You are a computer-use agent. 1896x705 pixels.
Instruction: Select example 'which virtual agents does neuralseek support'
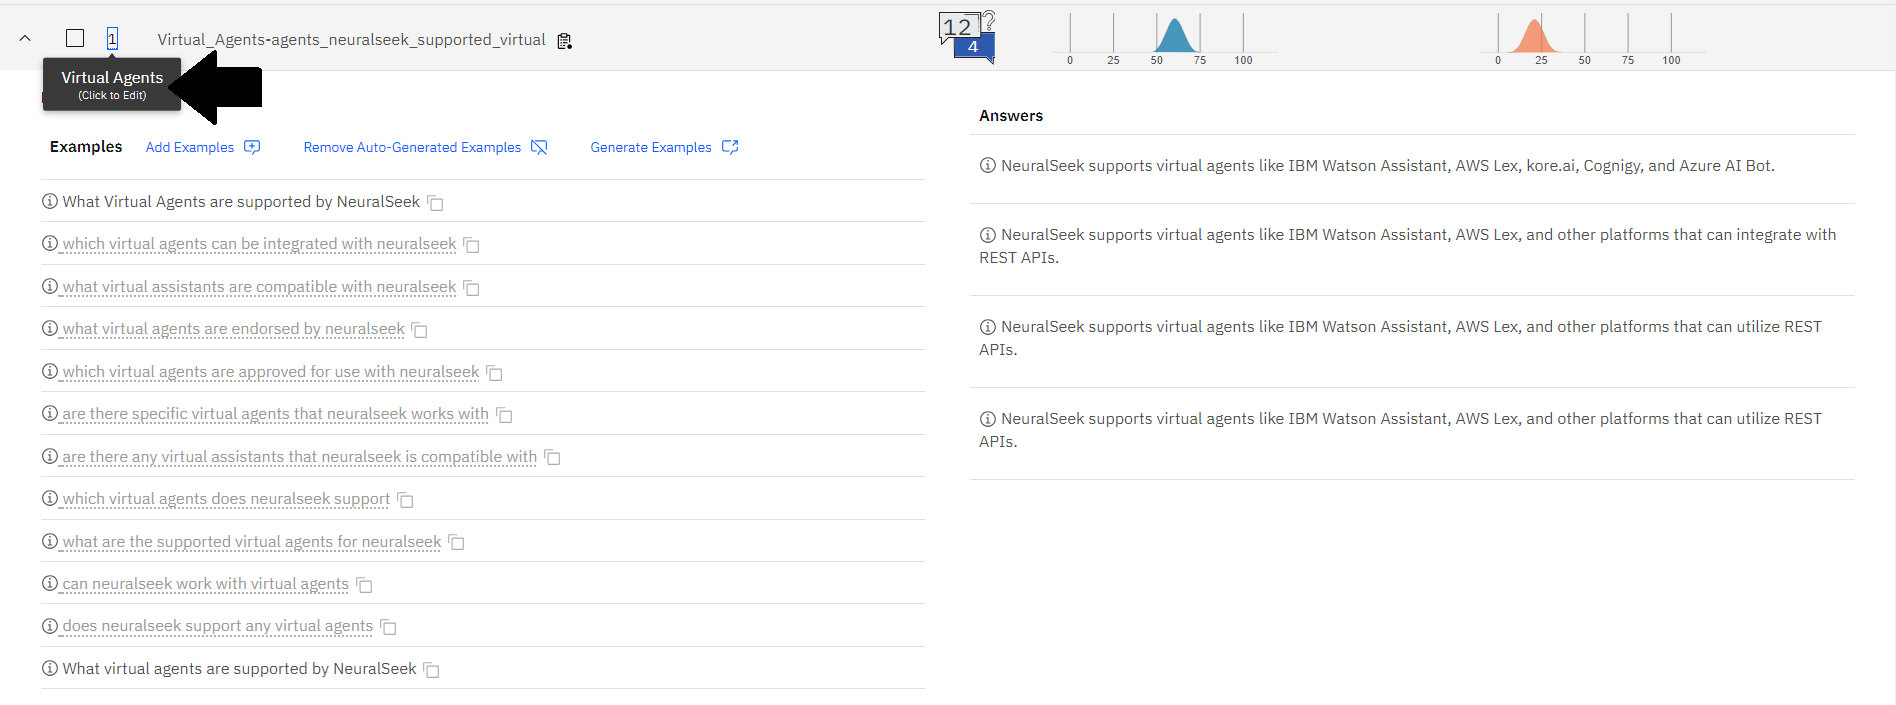(226, 498)
